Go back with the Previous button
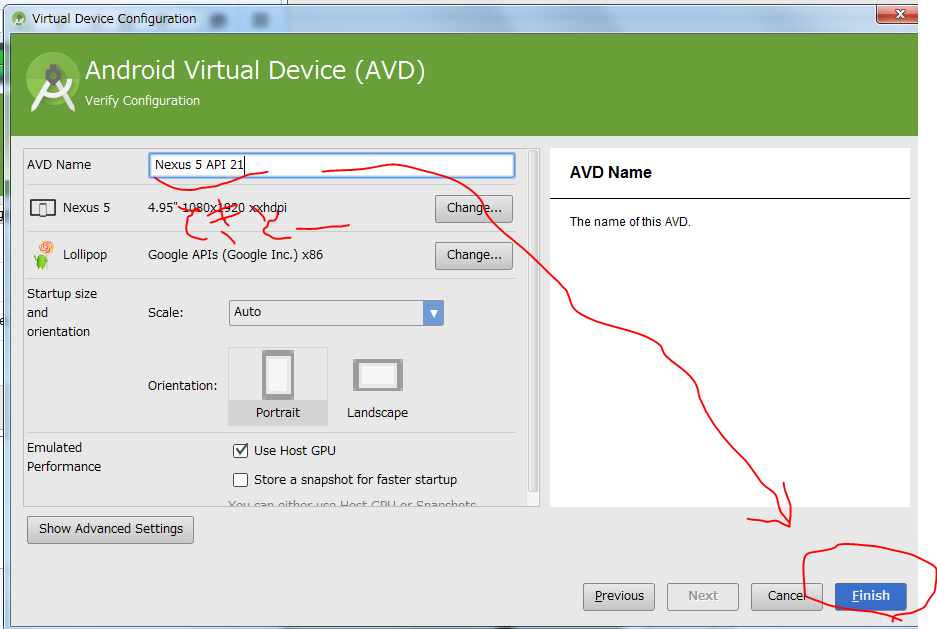Image resolution: width=937 pixels, height=629 pixels. [x=619, y=596]
